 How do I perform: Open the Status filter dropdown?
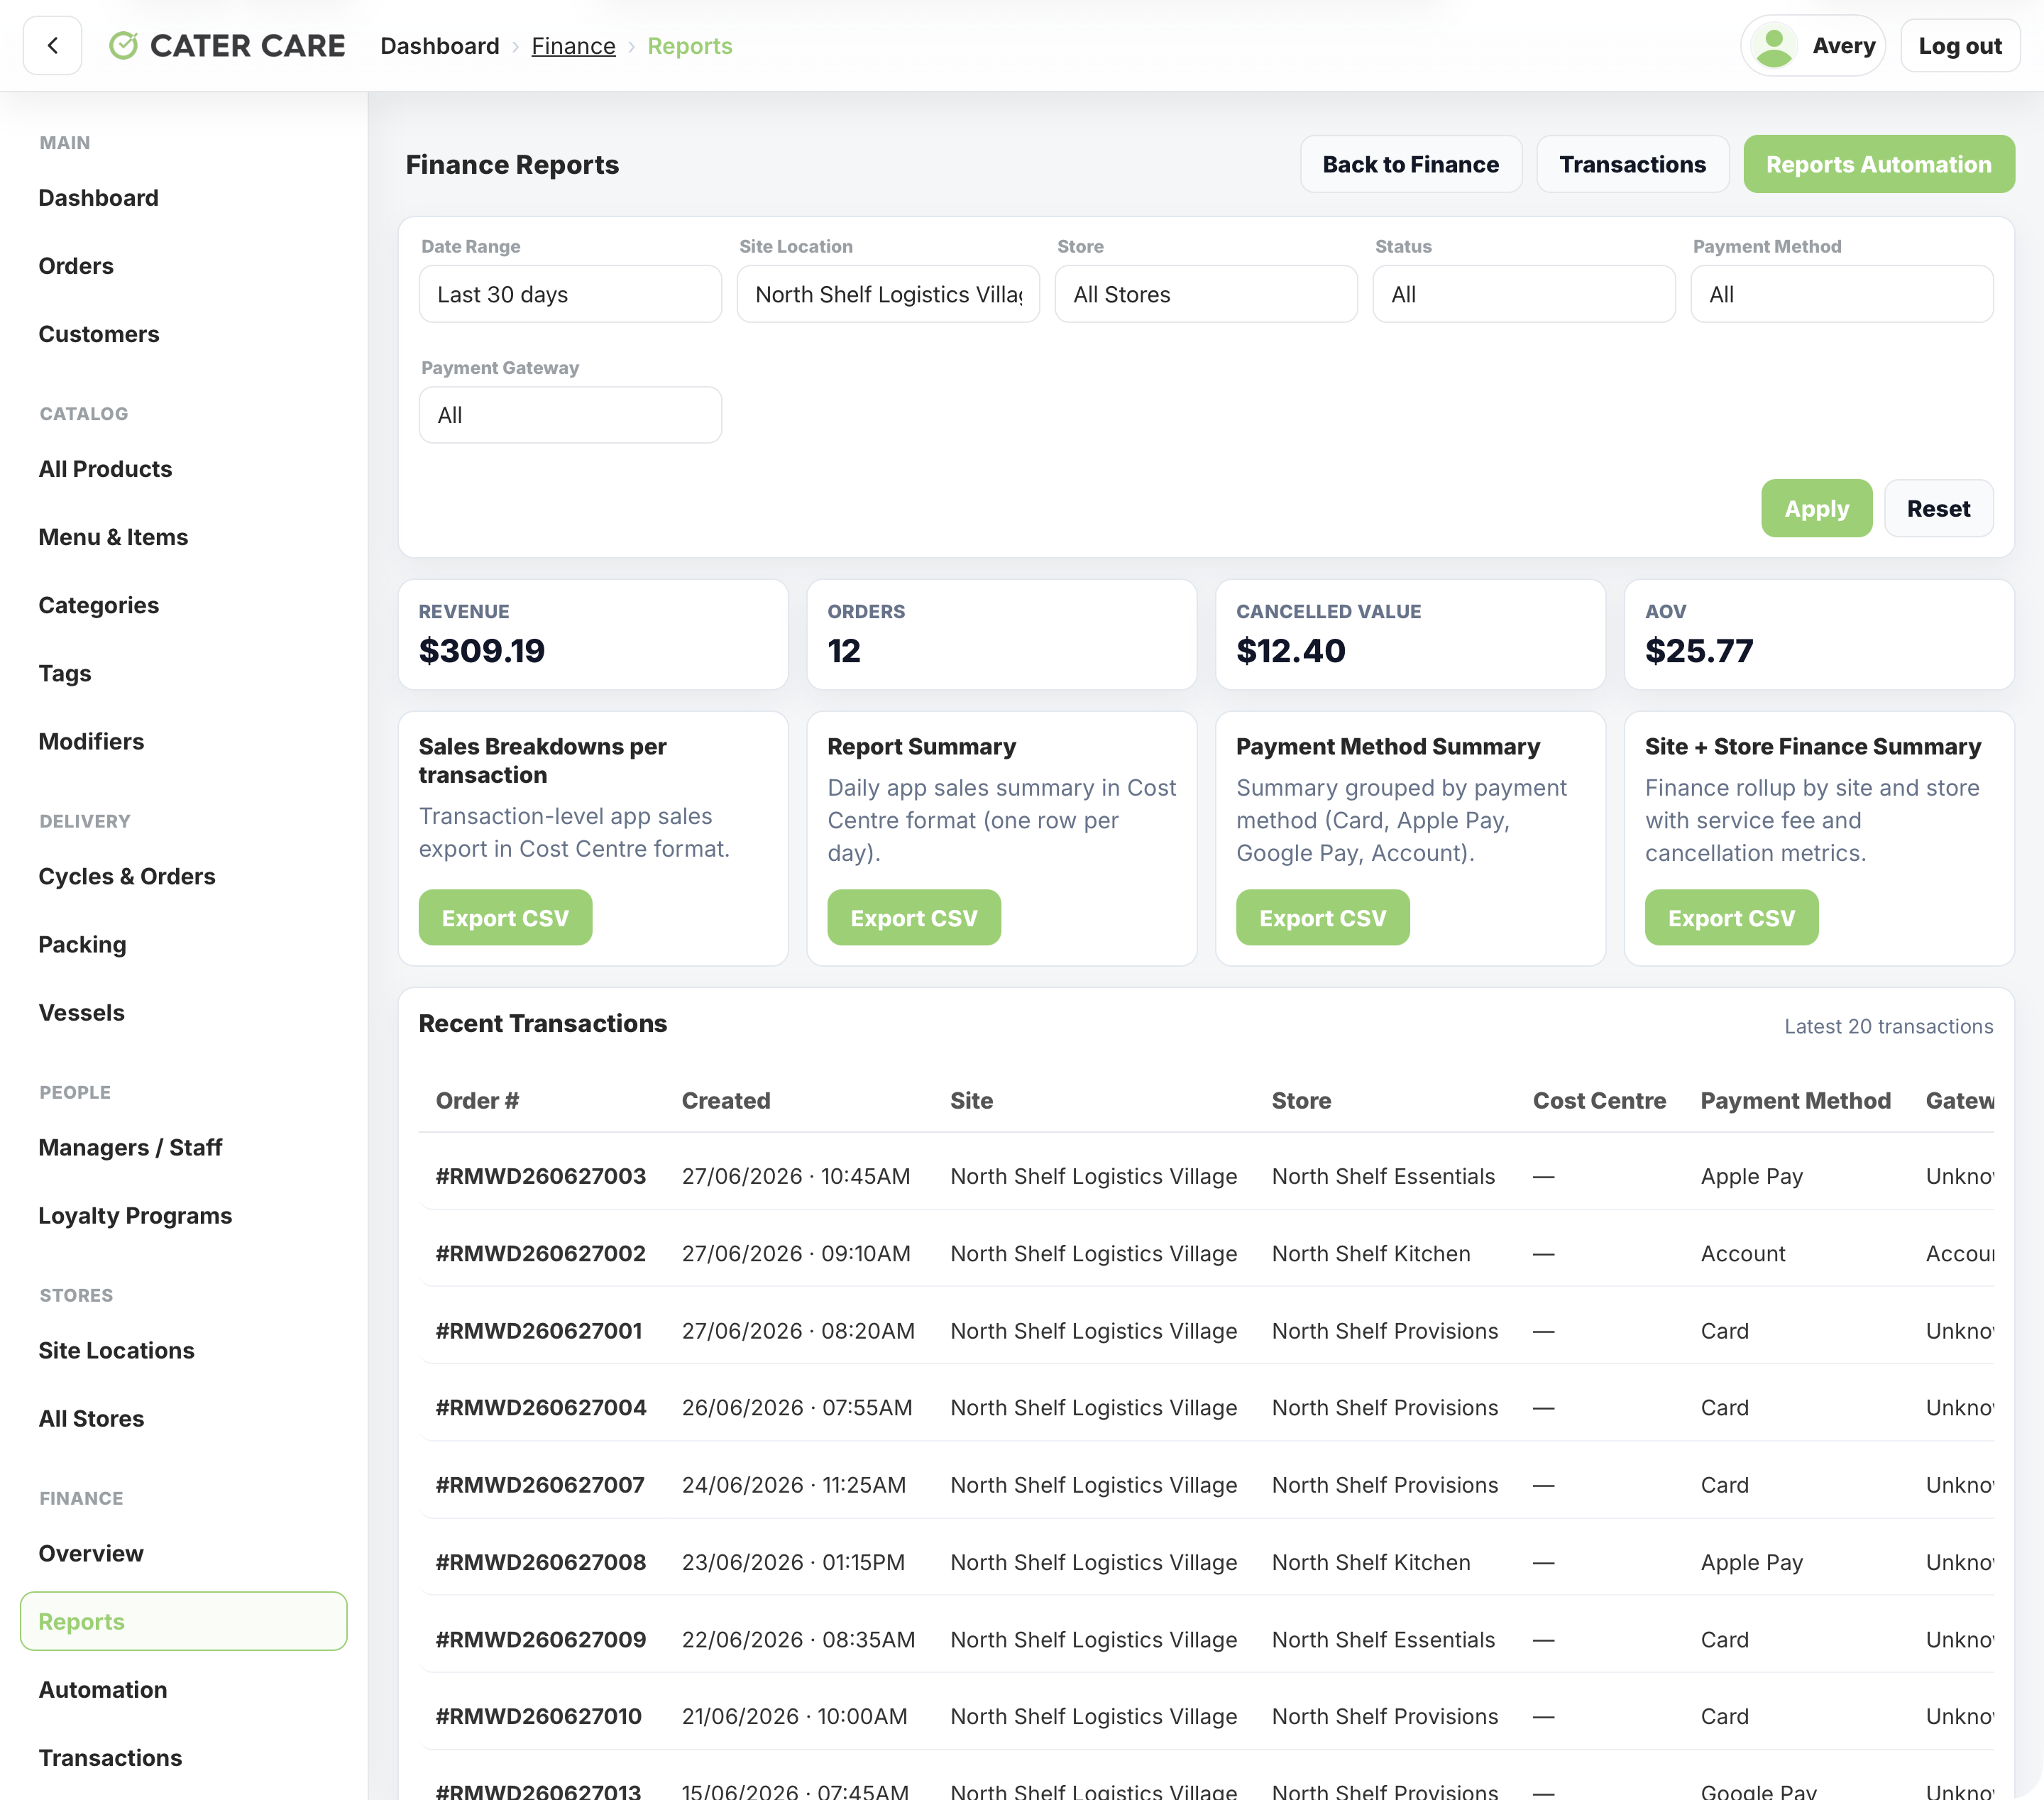[1524, 294]
